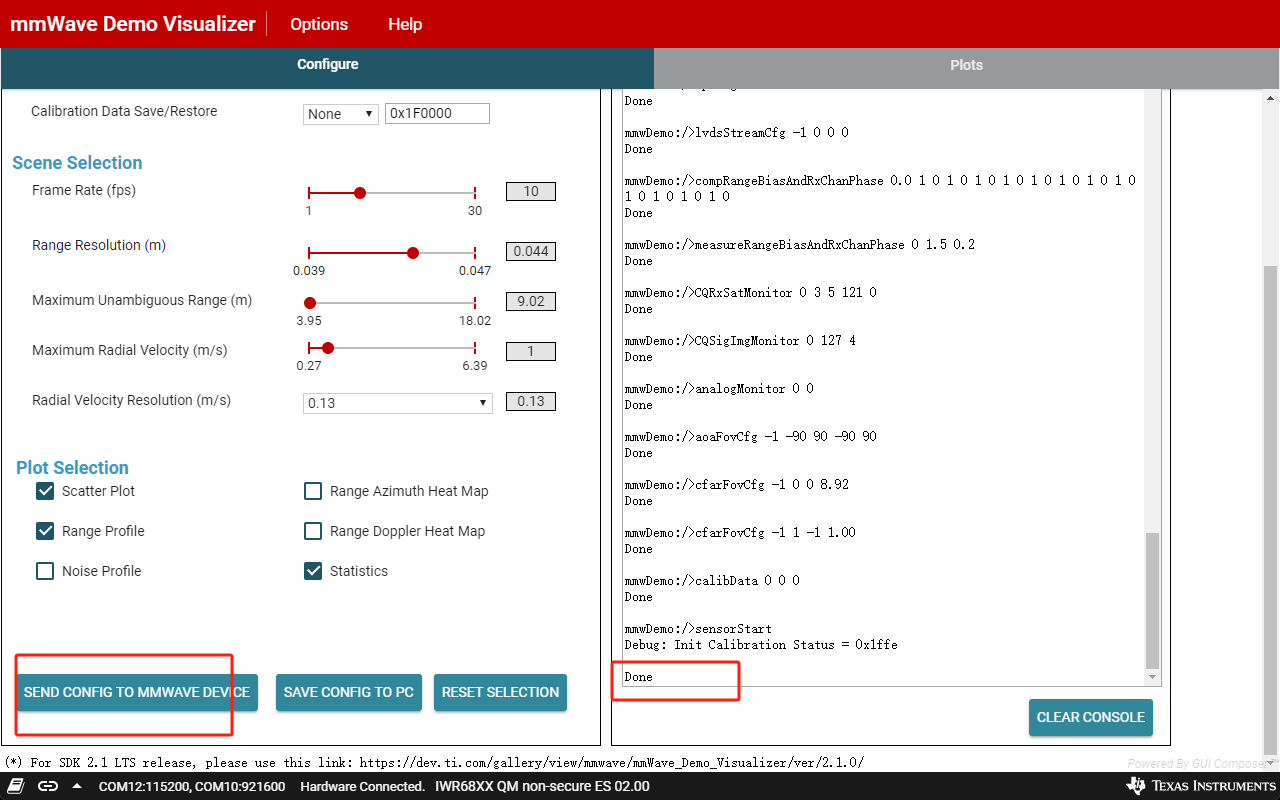Open the Radial Velocity Resolution dropdown
This screenshot has height=800, width=1280.
point(397,402)
